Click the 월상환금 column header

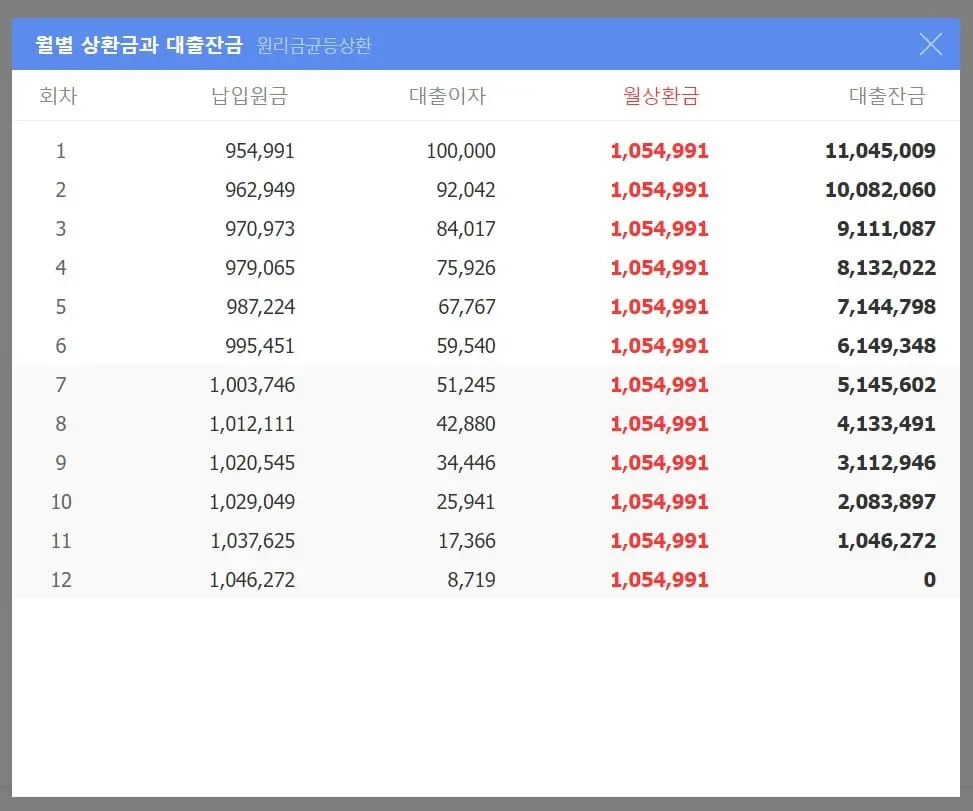tap(660, 96)
